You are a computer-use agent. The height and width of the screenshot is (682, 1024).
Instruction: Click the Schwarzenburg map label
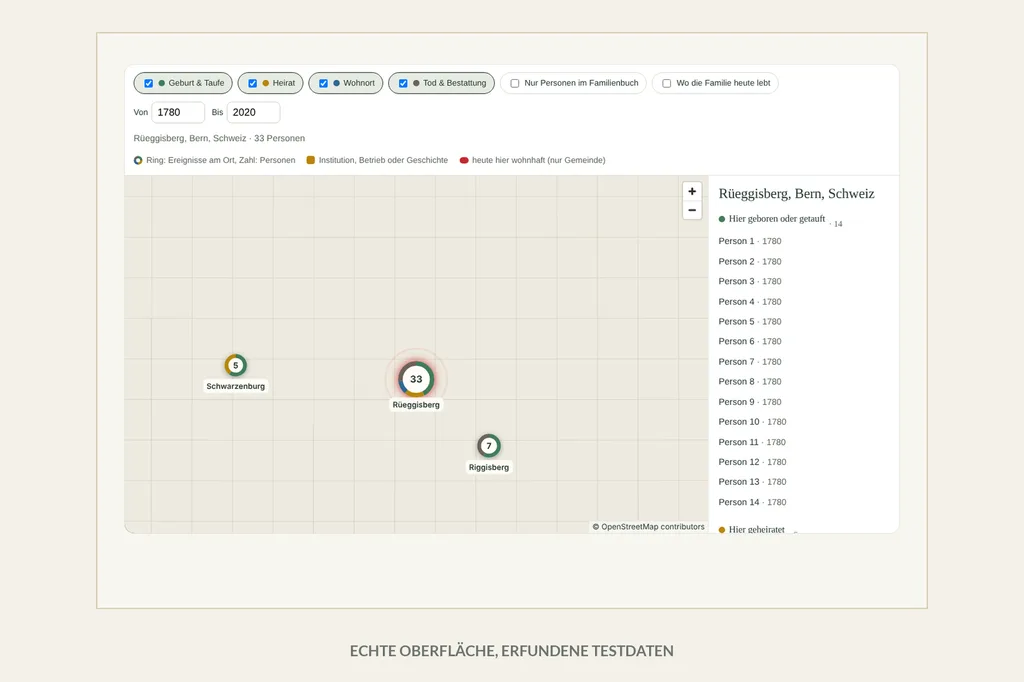236,386
